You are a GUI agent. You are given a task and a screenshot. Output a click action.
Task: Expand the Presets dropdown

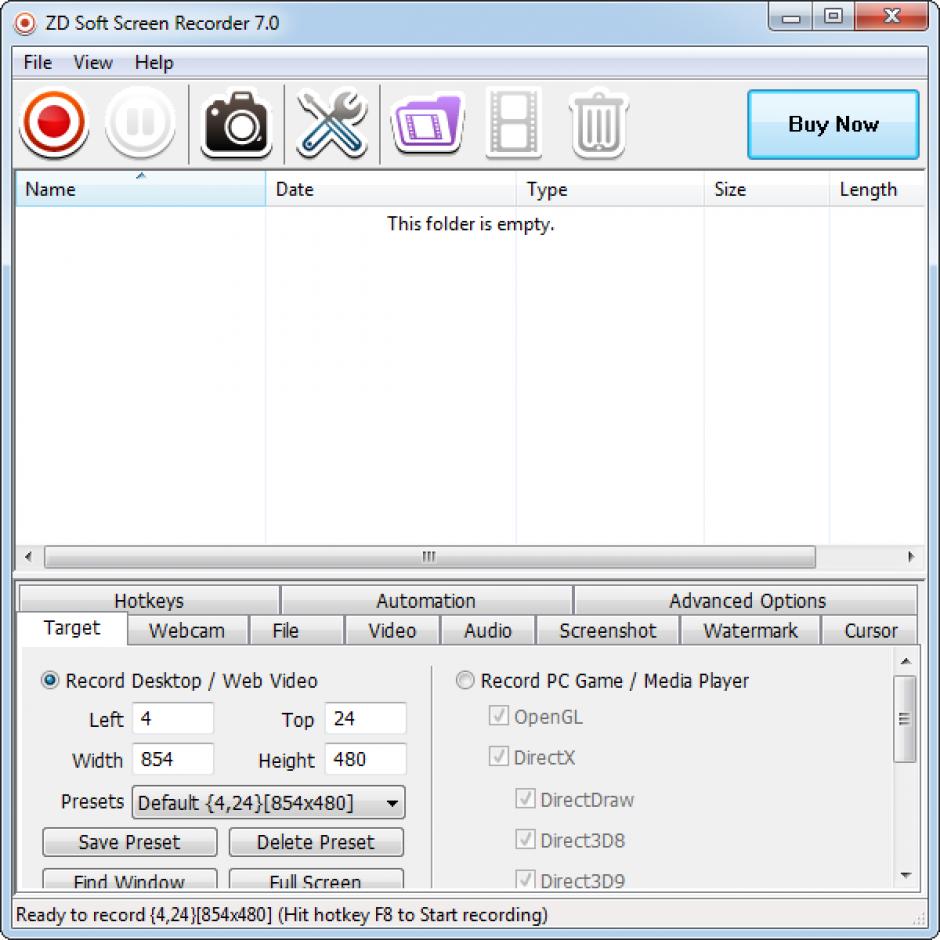tap(269, 802)
